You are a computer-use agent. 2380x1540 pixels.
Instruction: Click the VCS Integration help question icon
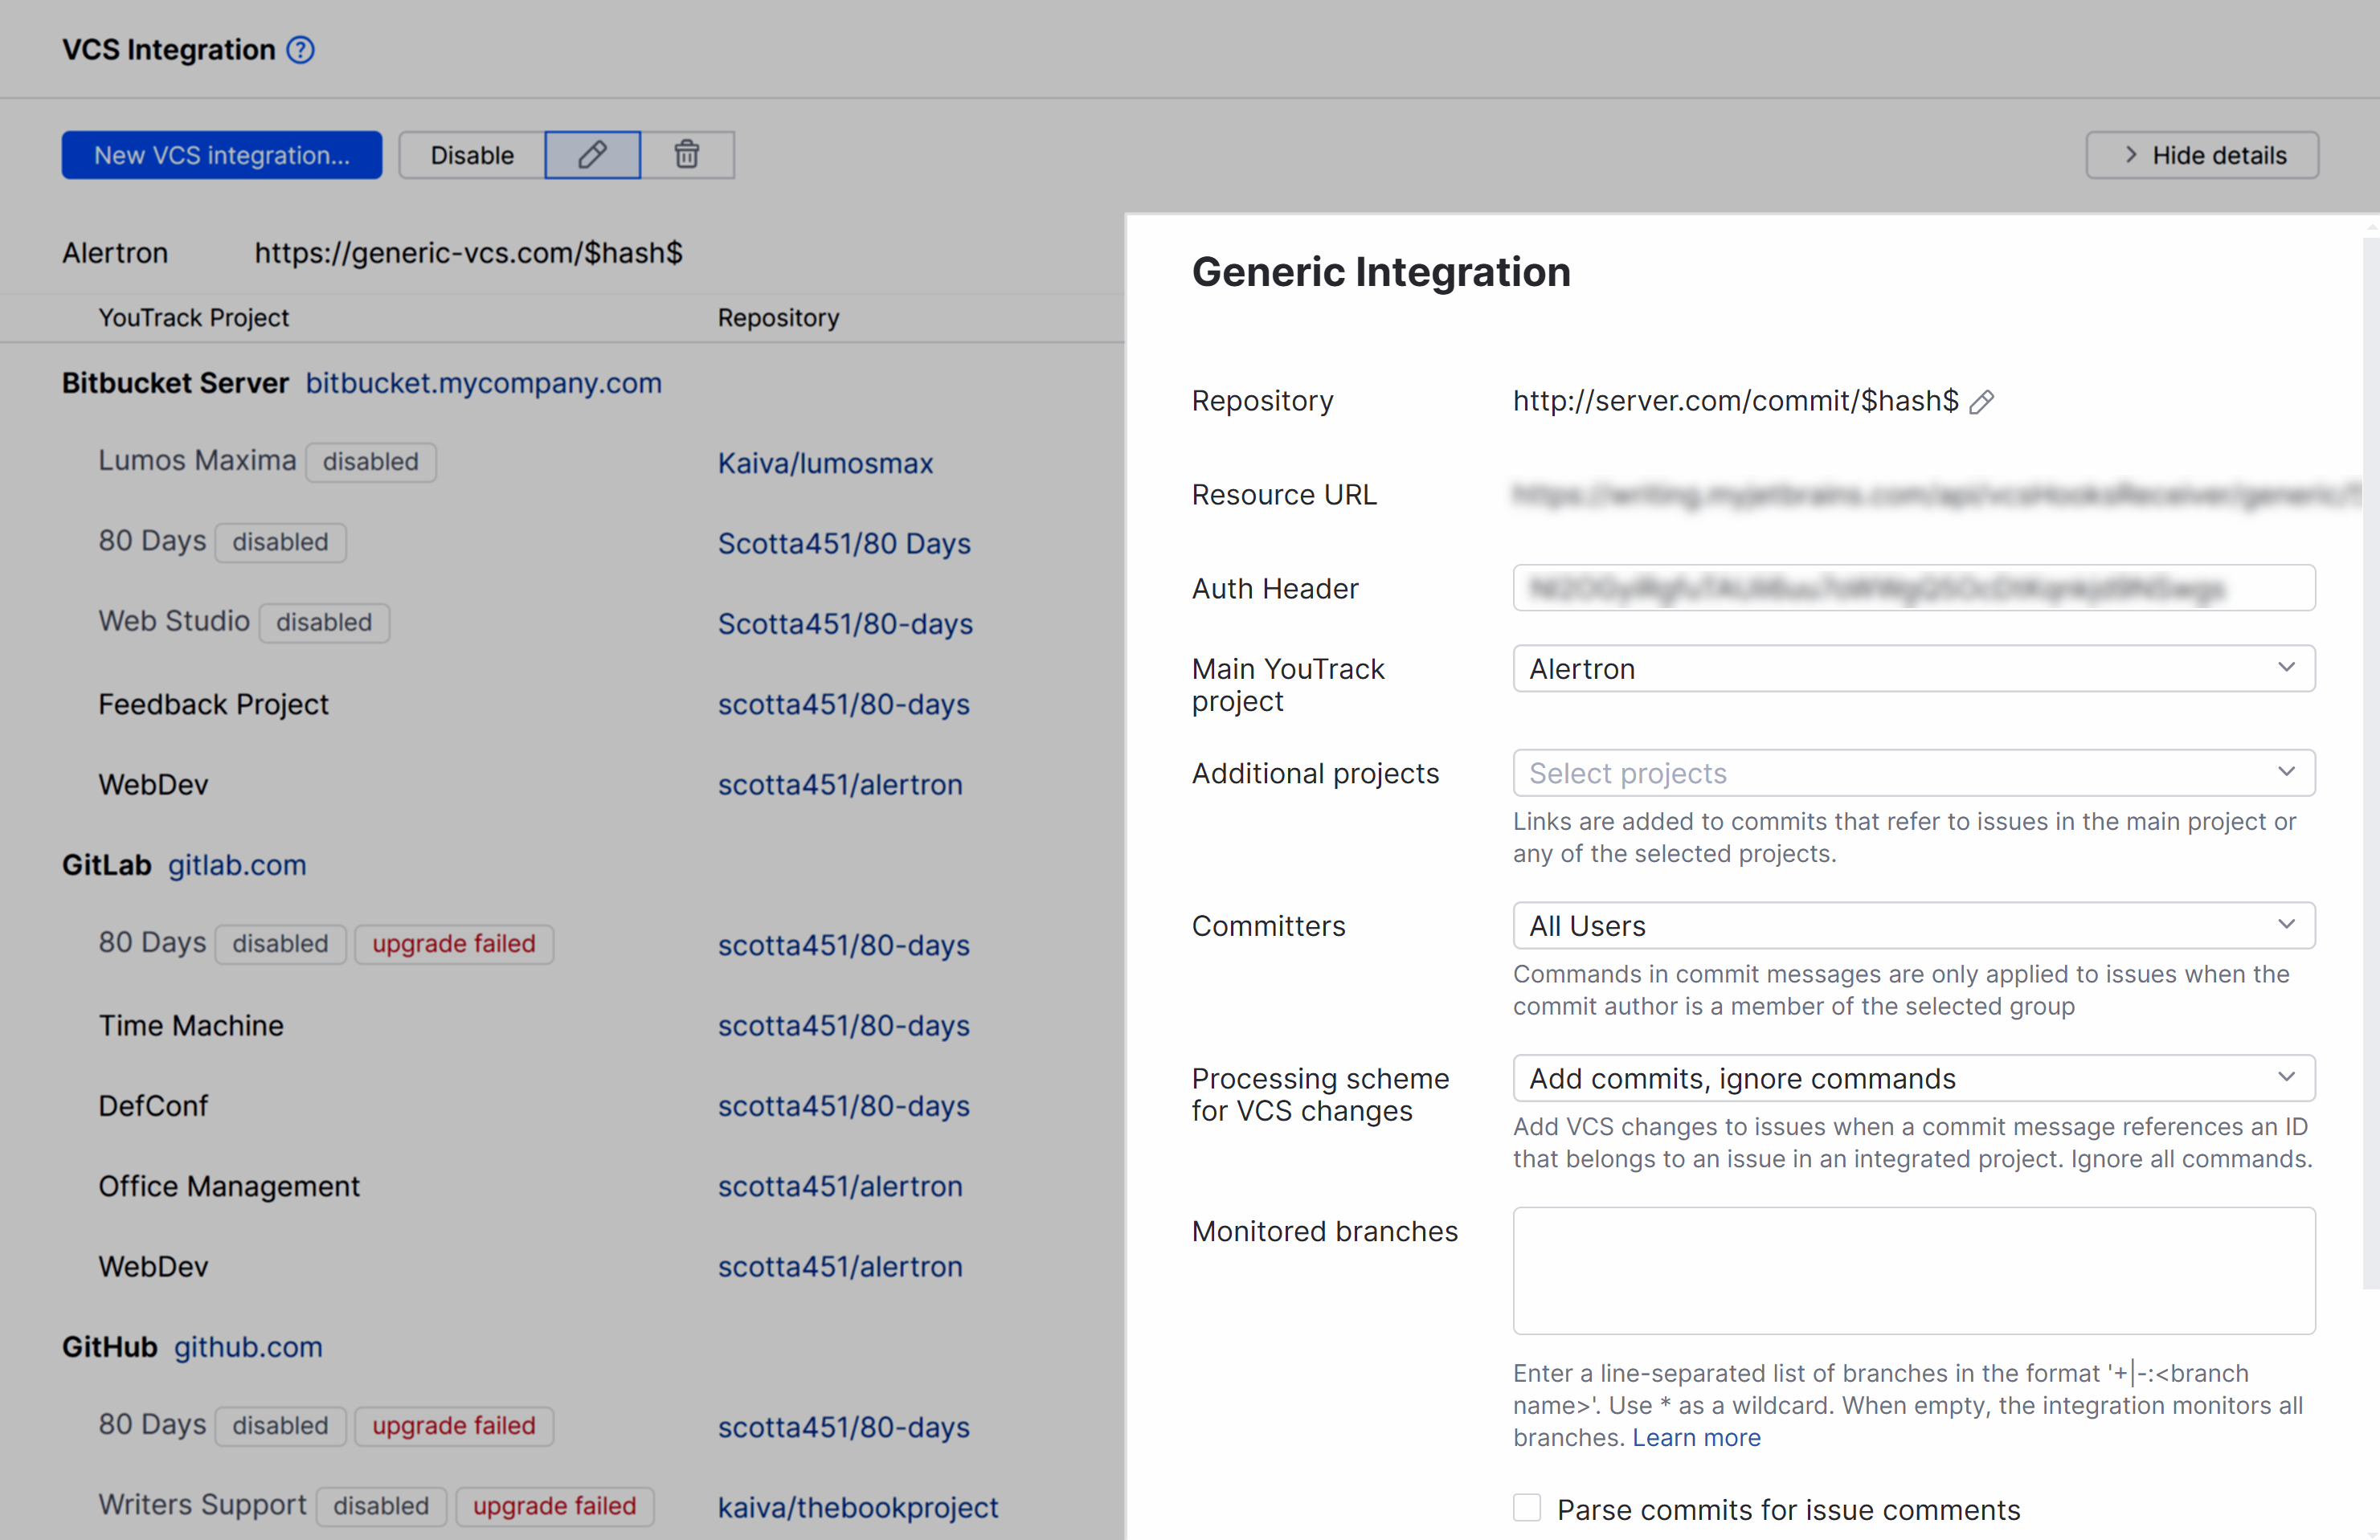click(x=300, y=50)
